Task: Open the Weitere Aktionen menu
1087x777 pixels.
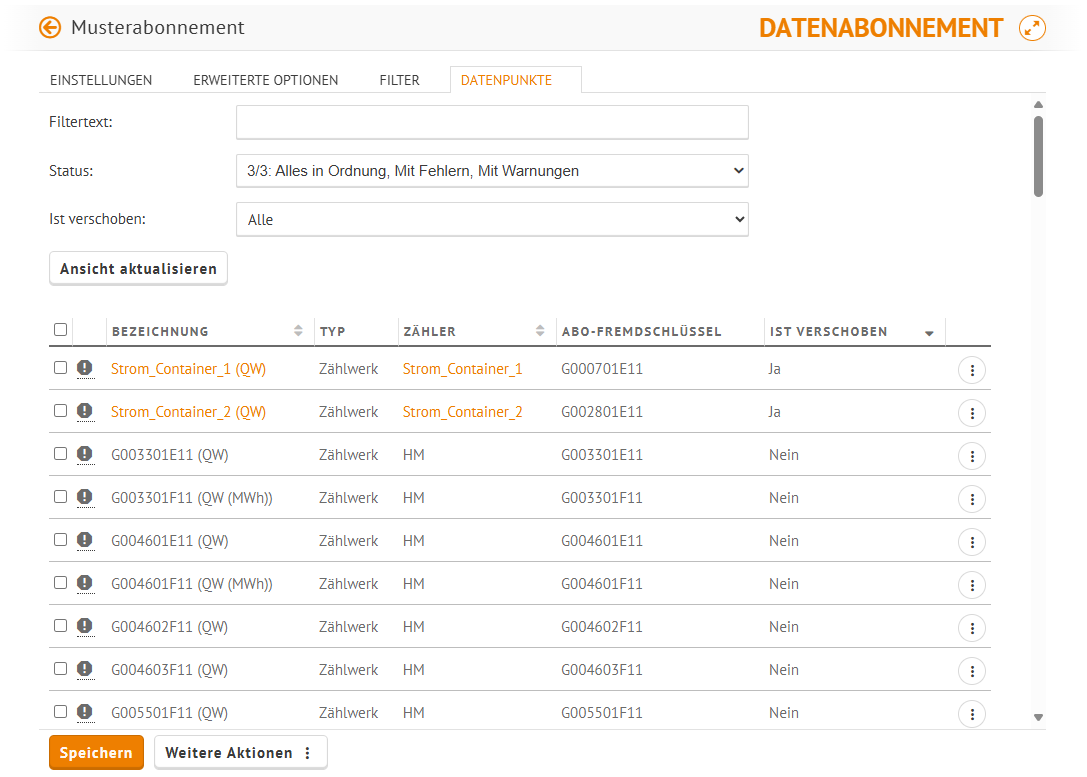Action: [x=240, y=753]
